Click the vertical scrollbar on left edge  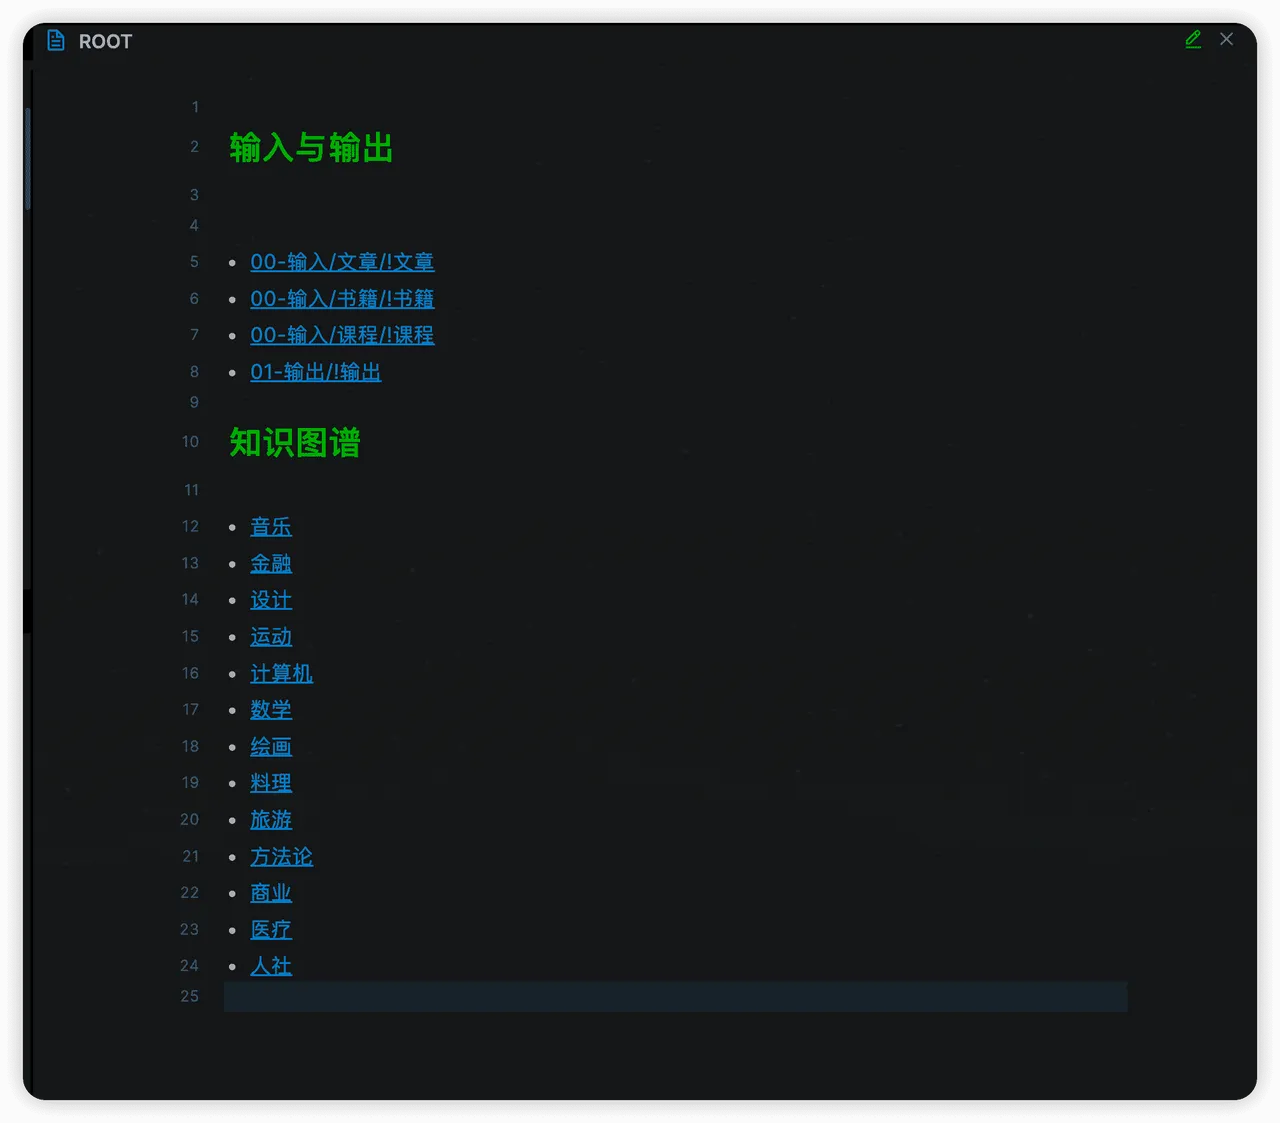tap(28, 160)
